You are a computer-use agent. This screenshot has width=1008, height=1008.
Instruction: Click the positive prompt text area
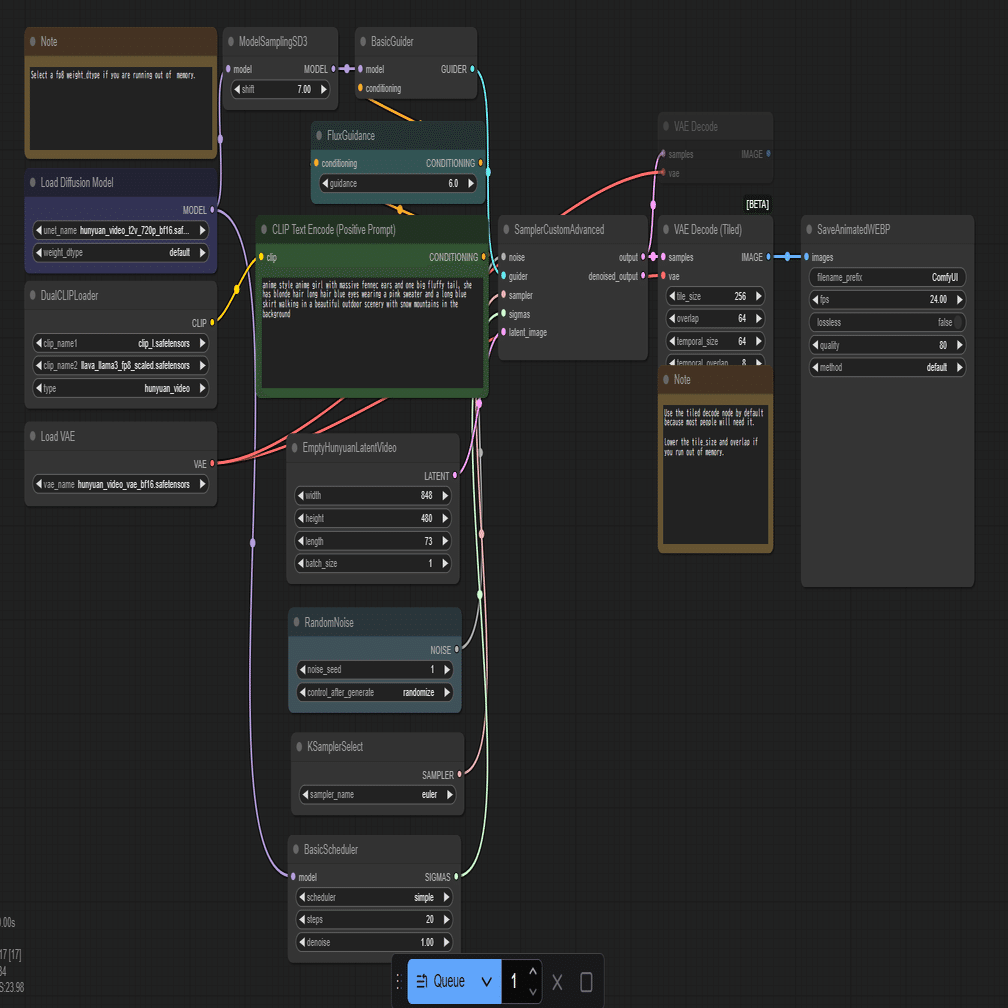click(x=372, y=332)
